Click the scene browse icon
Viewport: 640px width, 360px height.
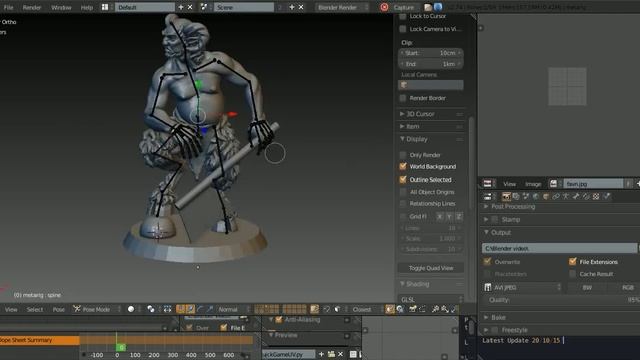pyautogui.click(x=204, y=7)
